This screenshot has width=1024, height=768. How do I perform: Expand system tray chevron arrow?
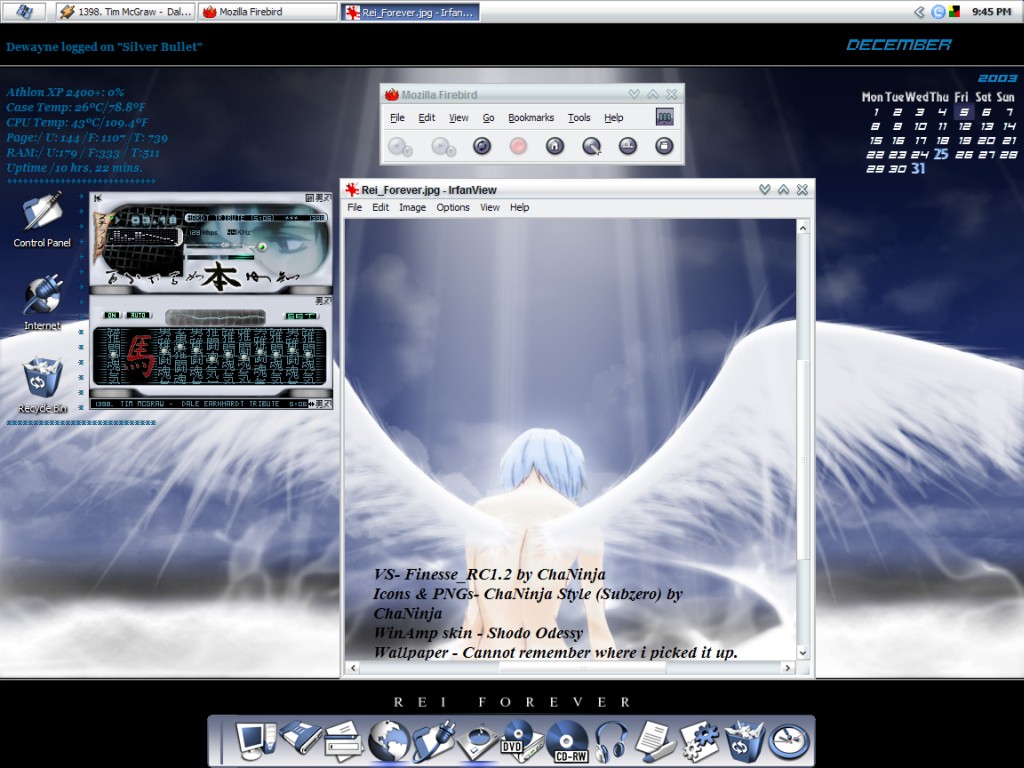coord(919,12)
